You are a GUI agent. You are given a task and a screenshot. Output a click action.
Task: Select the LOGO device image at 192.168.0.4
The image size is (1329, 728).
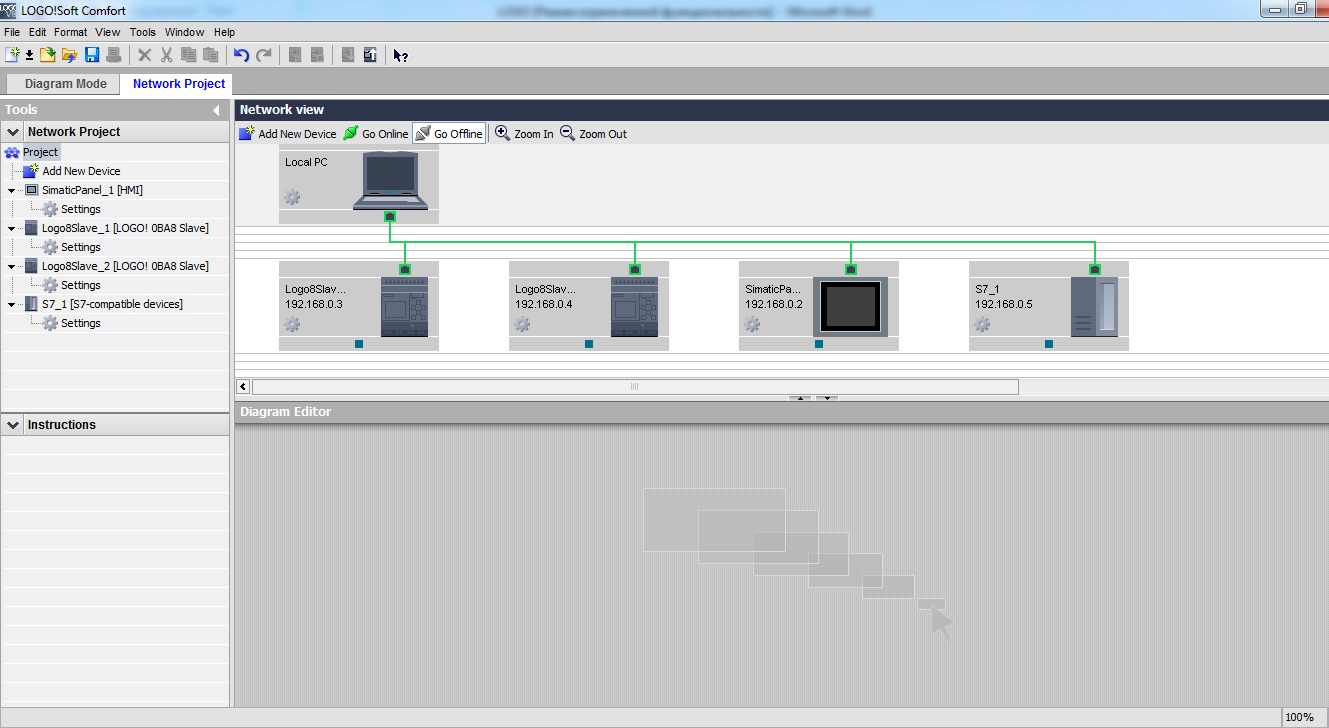click(x=634, y=307)
